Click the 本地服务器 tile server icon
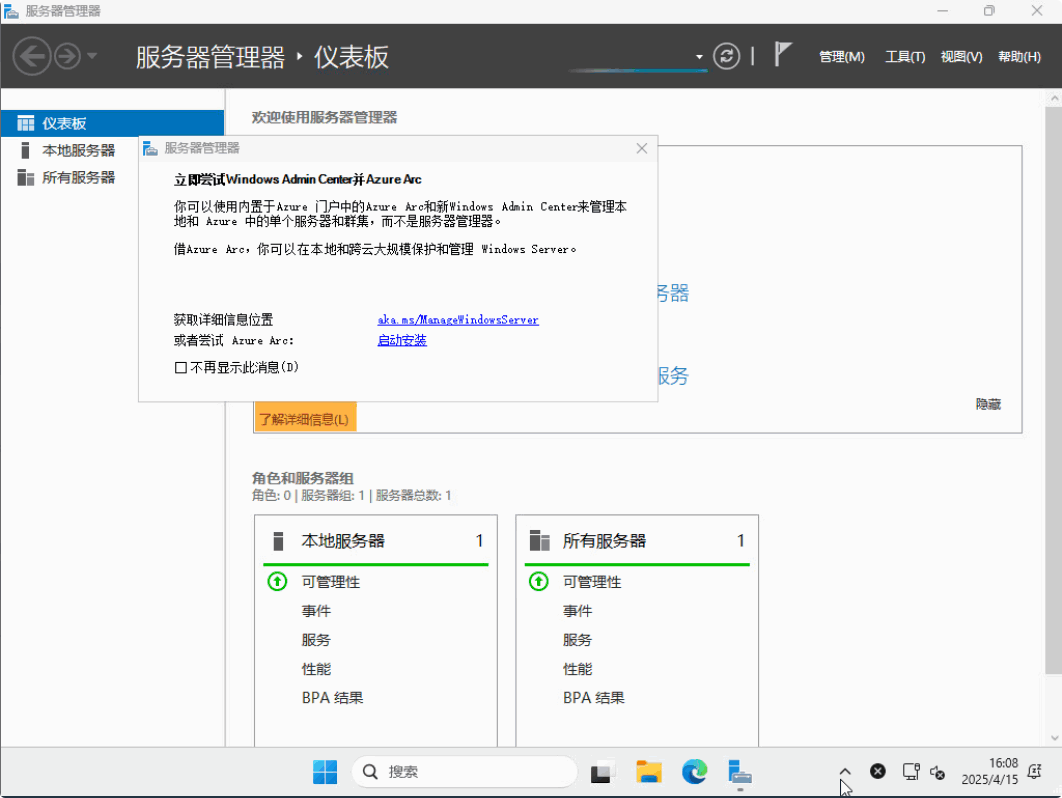Screen dimensions: 1062x798 click(278, 541)
